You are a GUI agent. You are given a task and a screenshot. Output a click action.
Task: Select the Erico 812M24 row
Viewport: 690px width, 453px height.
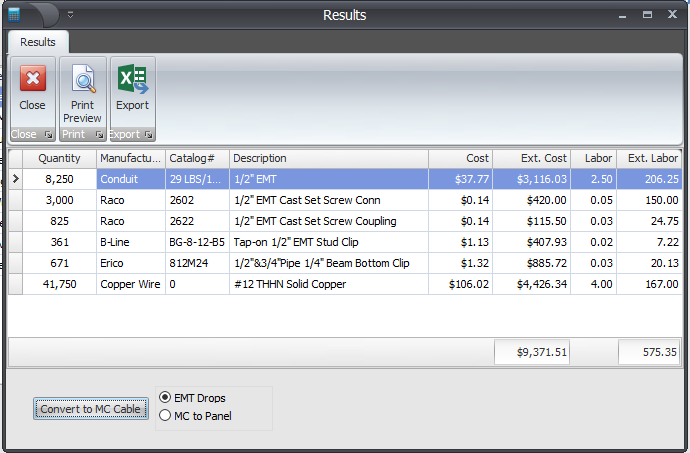pos(300,263)
